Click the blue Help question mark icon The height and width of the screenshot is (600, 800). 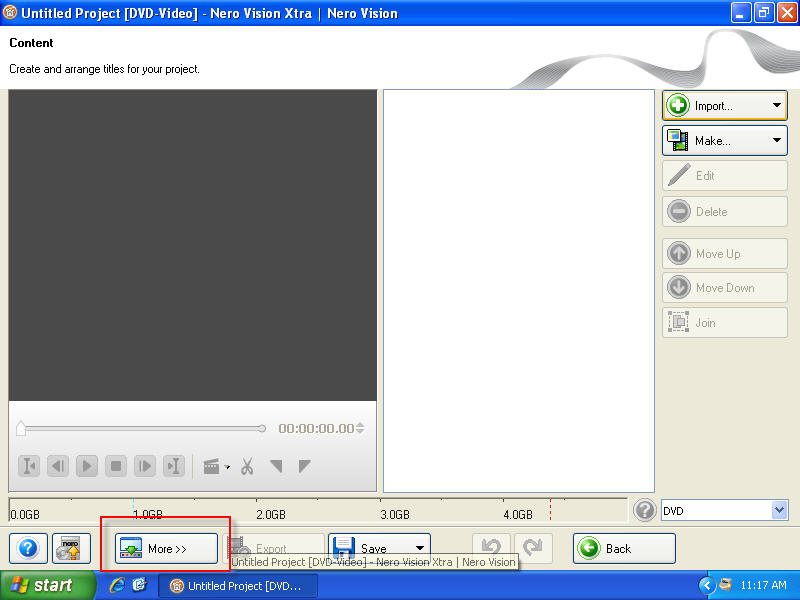click(28, 548)
